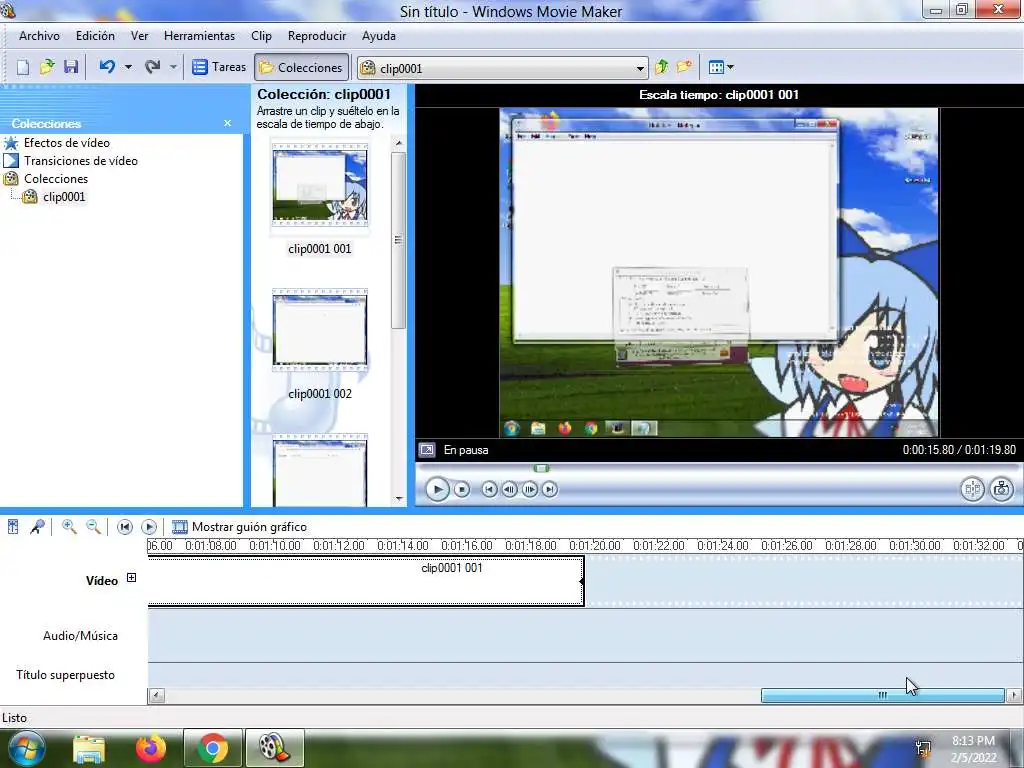Open a project using the folder icon

[x=47, y=67]
